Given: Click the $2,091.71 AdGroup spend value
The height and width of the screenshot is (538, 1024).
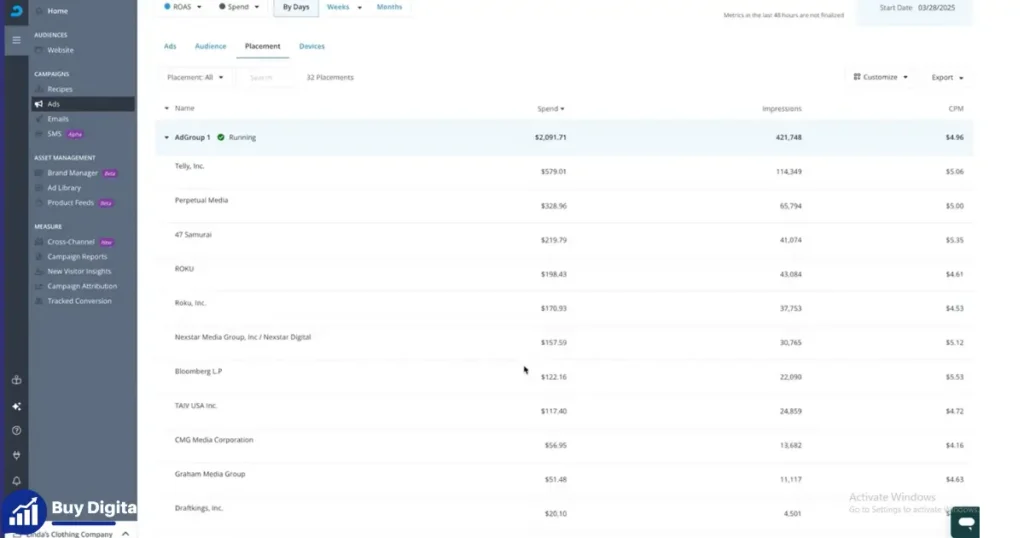Looking at the screenshot, I should coord(551,137).
